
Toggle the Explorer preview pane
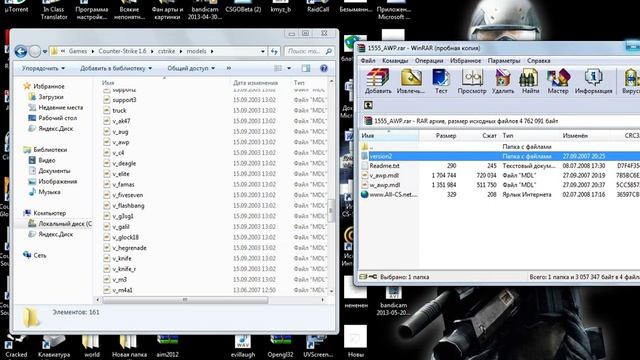pyautogui.click(x=306, y=68)
